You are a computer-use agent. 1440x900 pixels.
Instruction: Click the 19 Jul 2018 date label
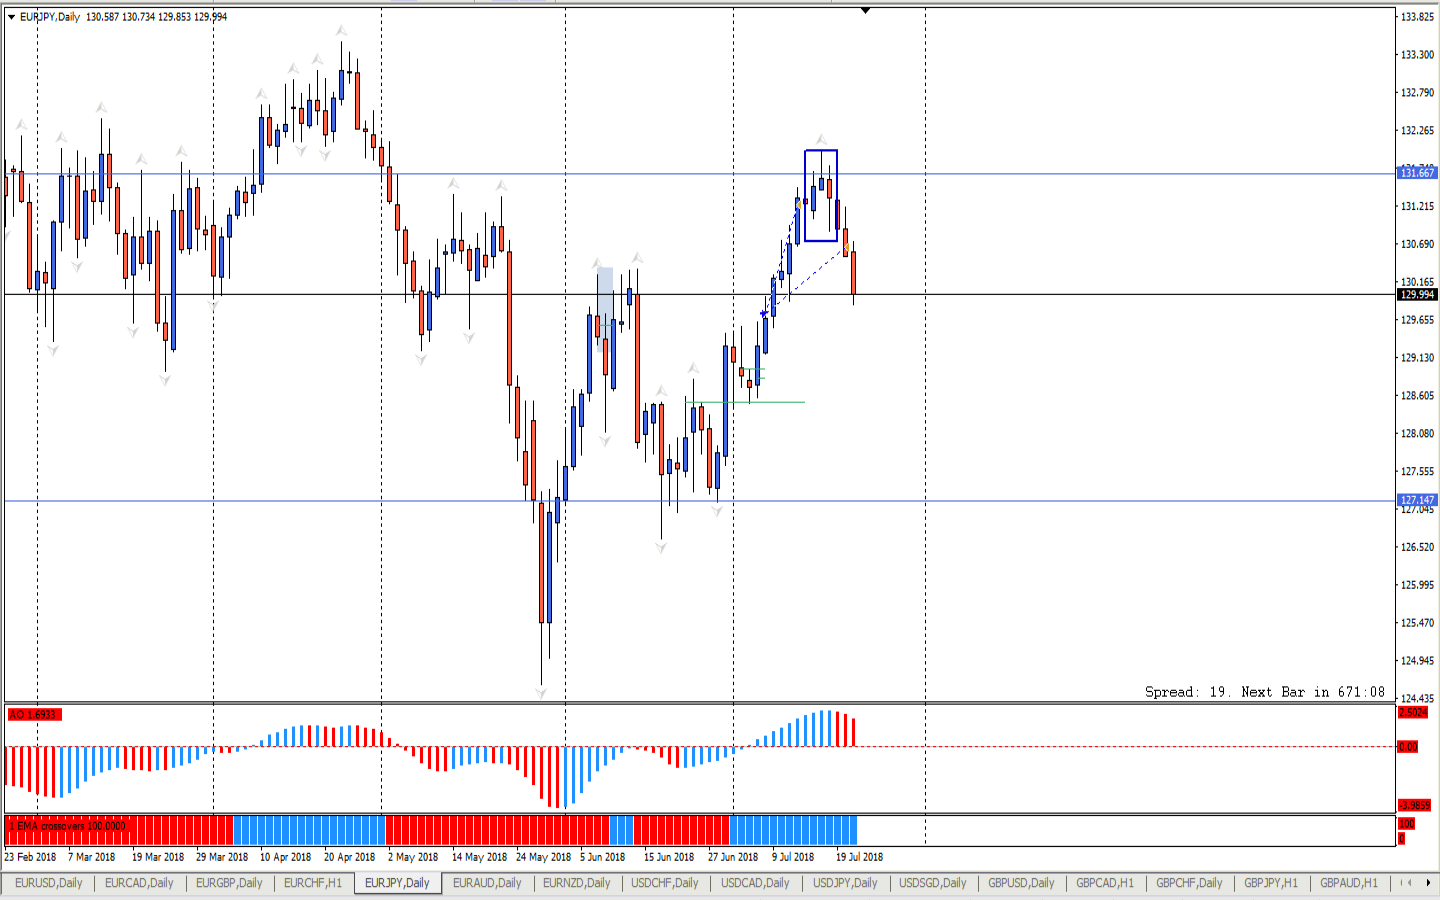859,857
